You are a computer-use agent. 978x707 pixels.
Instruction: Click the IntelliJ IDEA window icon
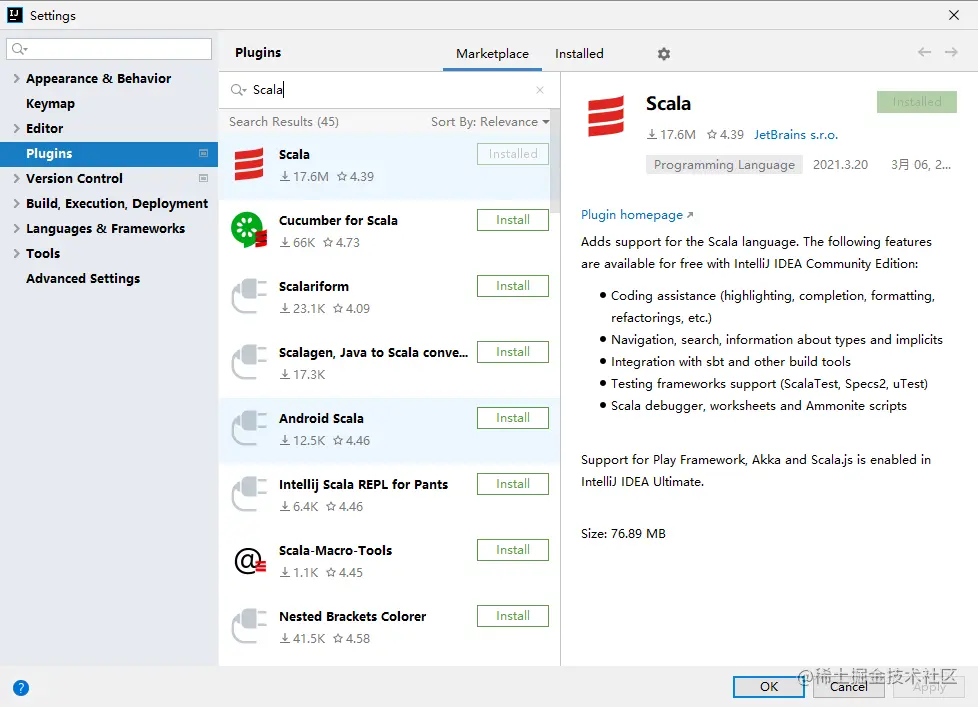tap(15, 15)
